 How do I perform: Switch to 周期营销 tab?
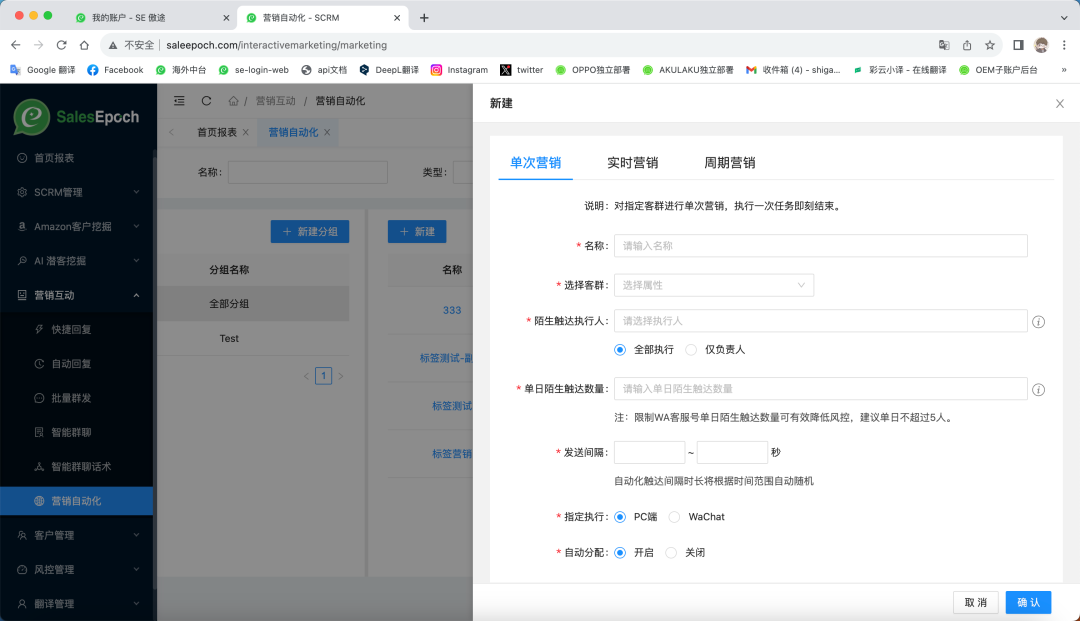point(729,163)
